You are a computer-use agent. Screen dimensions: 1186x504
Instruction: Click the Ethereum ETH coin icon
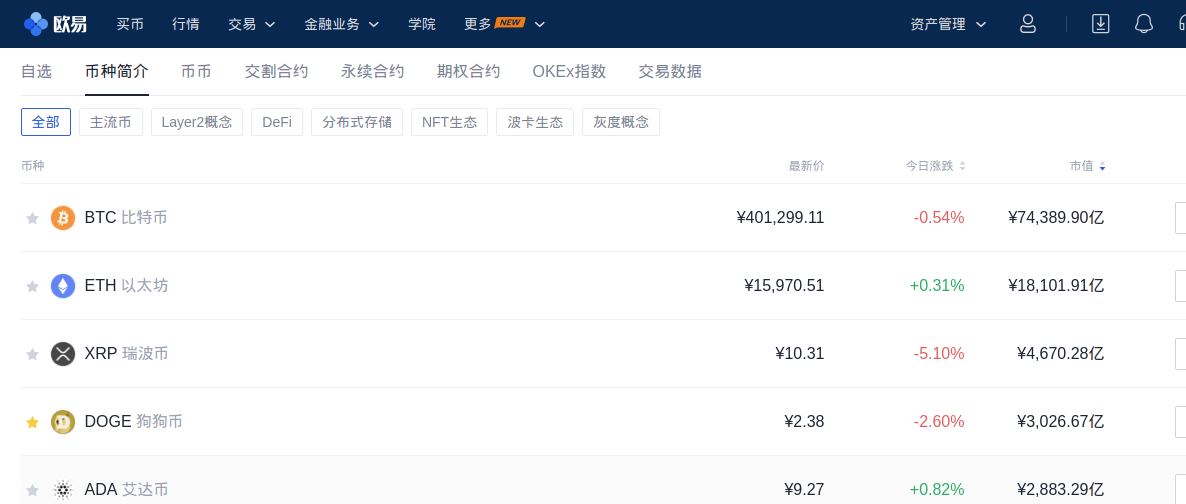pos(63,286)
